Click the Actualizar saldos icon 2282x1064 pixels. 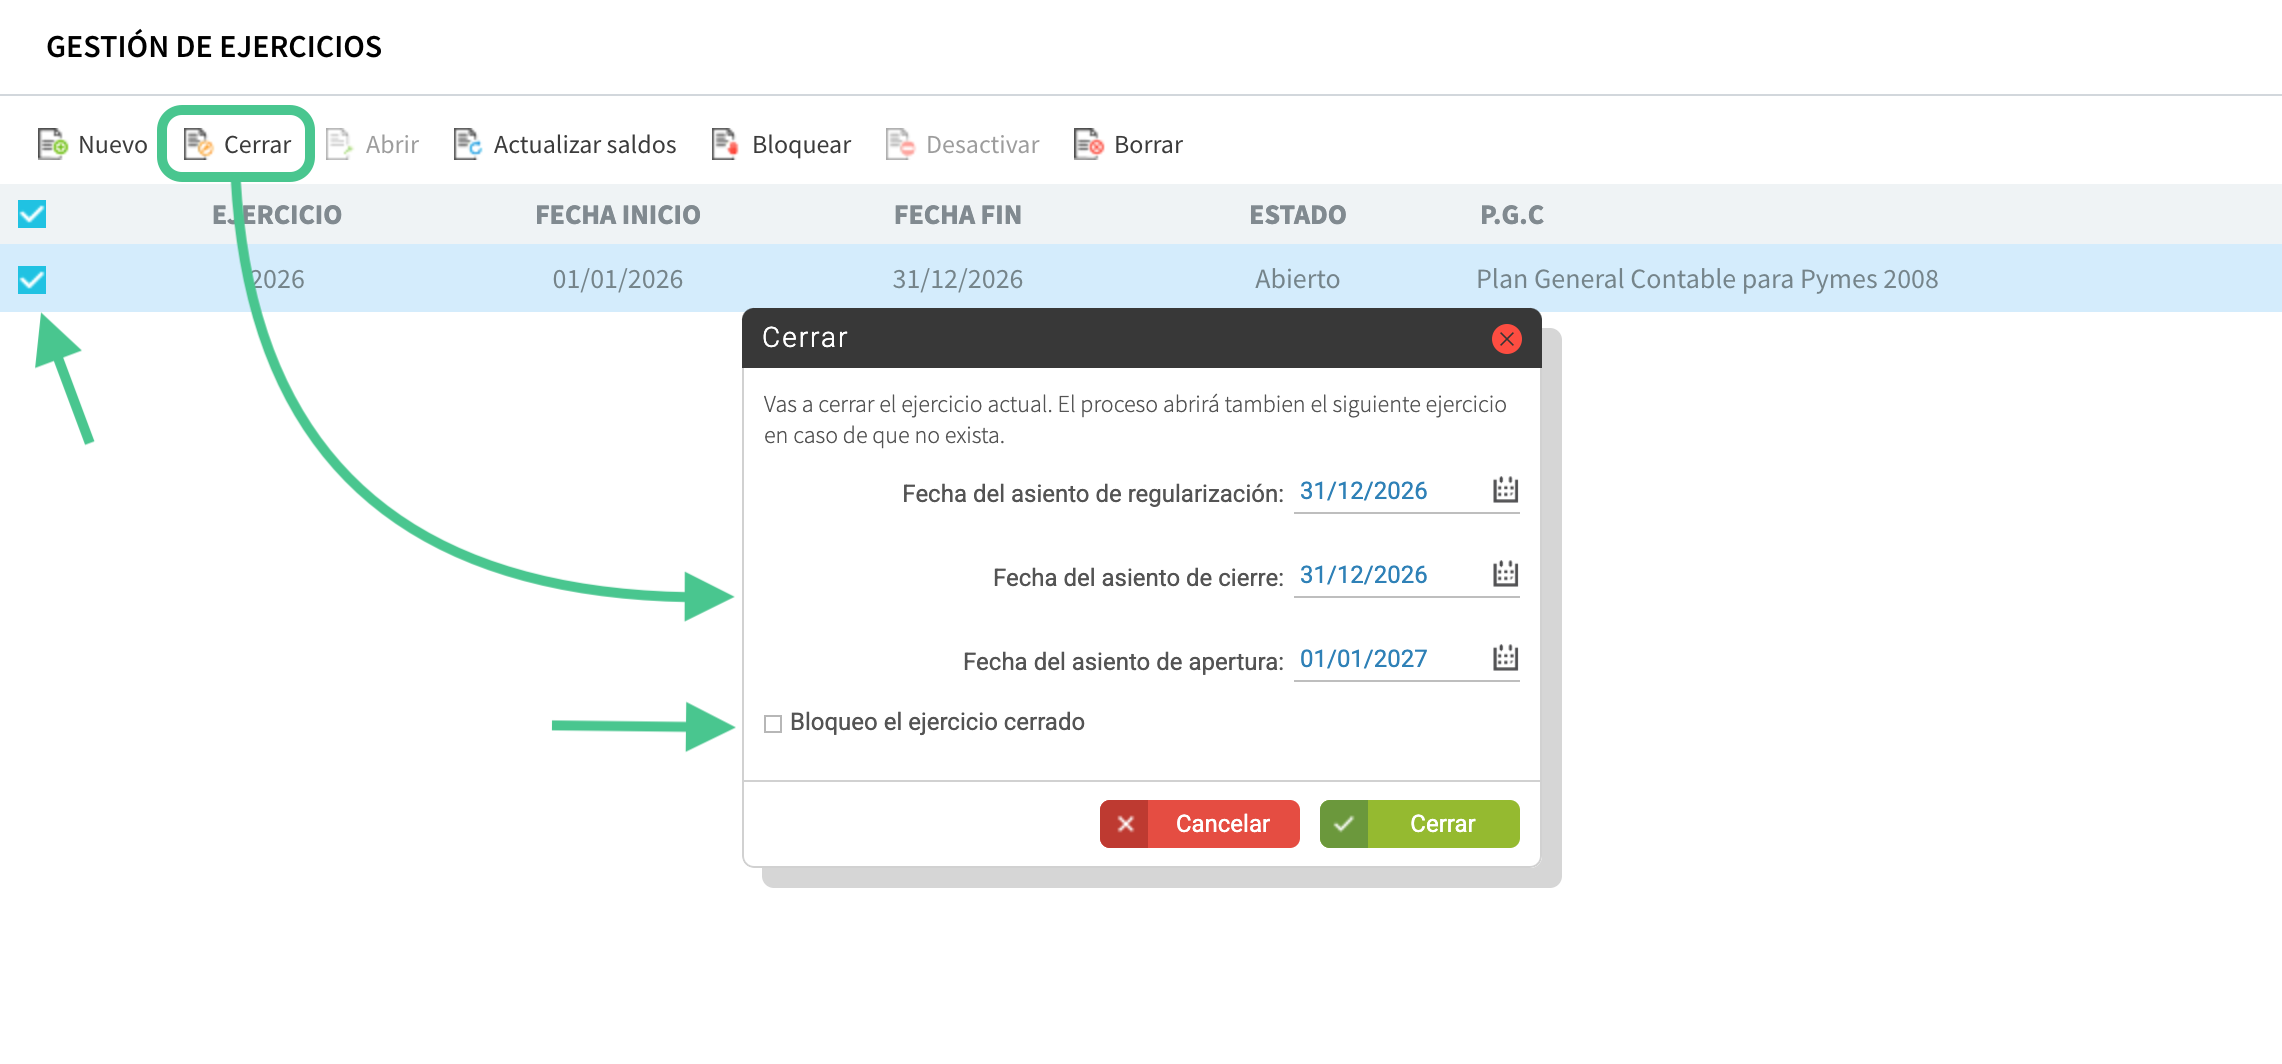(x=467, y=144)
